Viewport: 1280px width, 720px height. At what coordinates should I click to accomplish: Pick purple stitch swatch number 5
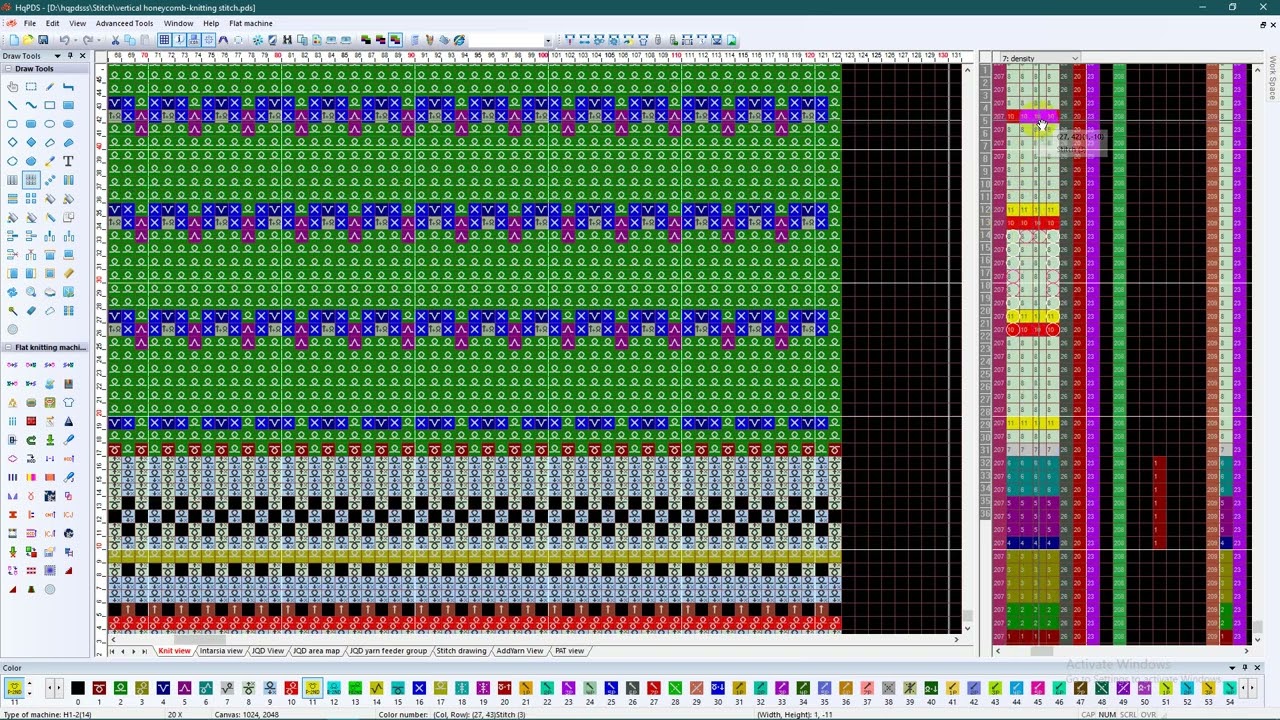coord(184,688)
